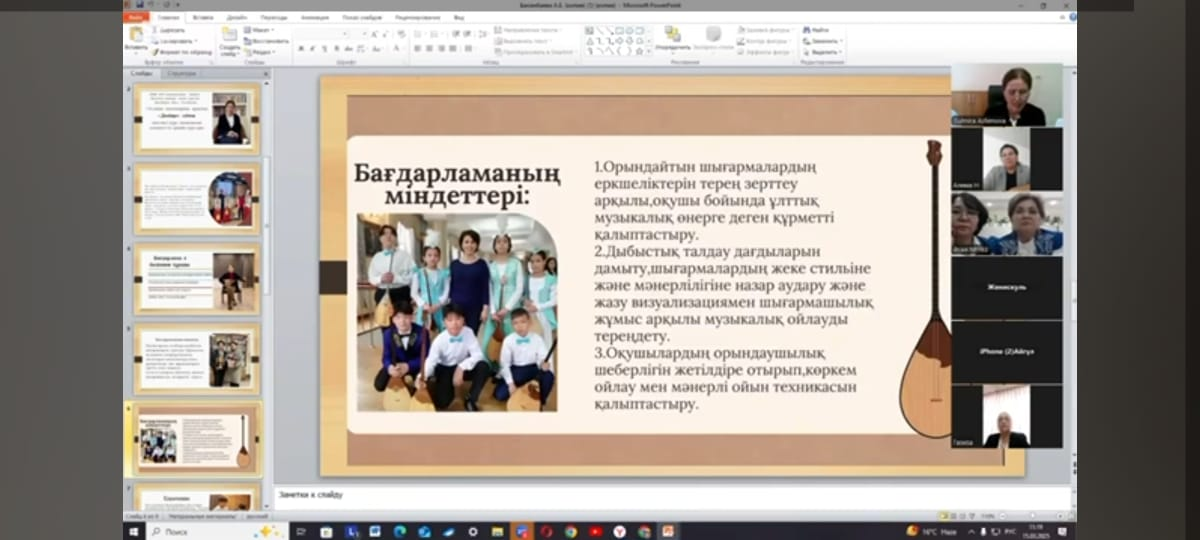This screenshot has width=1200, height=540.
Task: Click the Cut (Вырезать) scissors icon
Action: [x=156, y=30]
